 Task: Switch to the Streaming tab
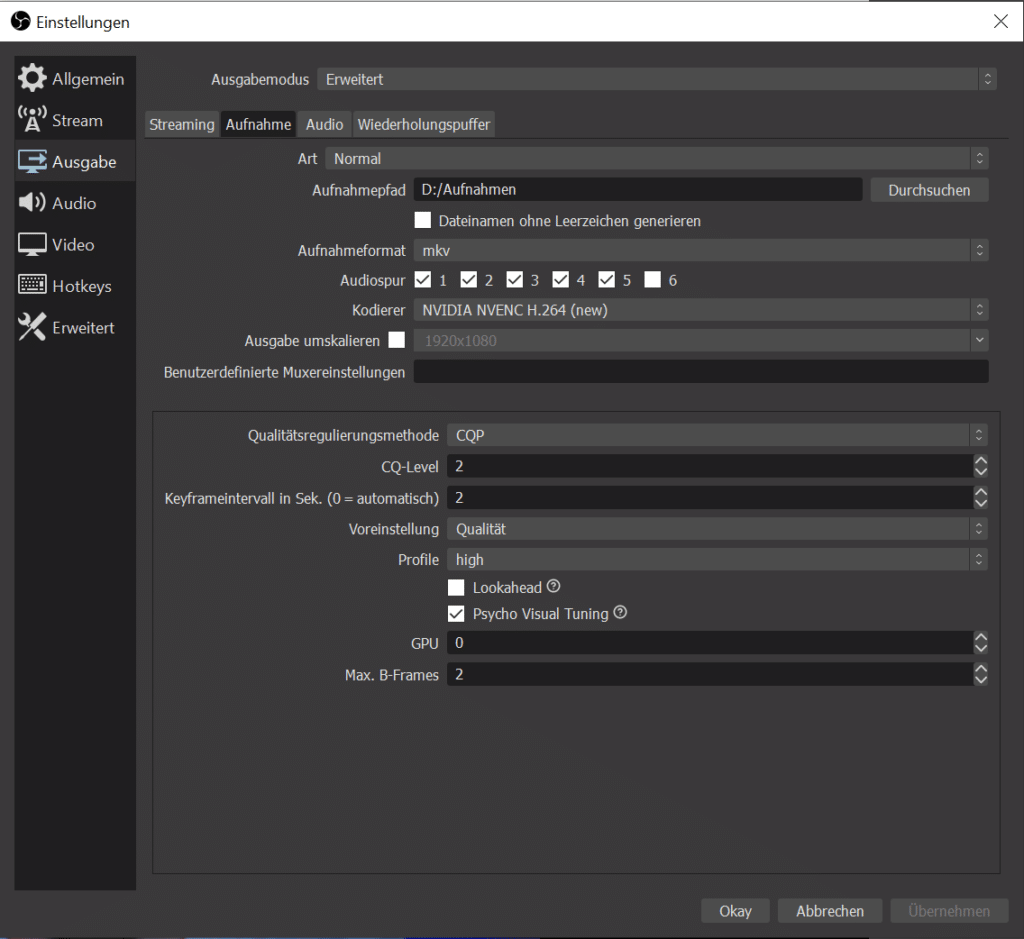(182, 124)
